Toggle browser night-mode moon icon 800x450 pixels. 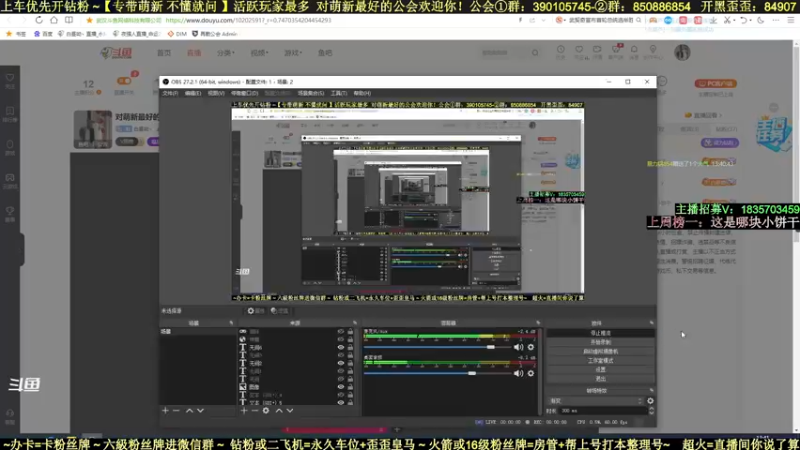[761, 20]
